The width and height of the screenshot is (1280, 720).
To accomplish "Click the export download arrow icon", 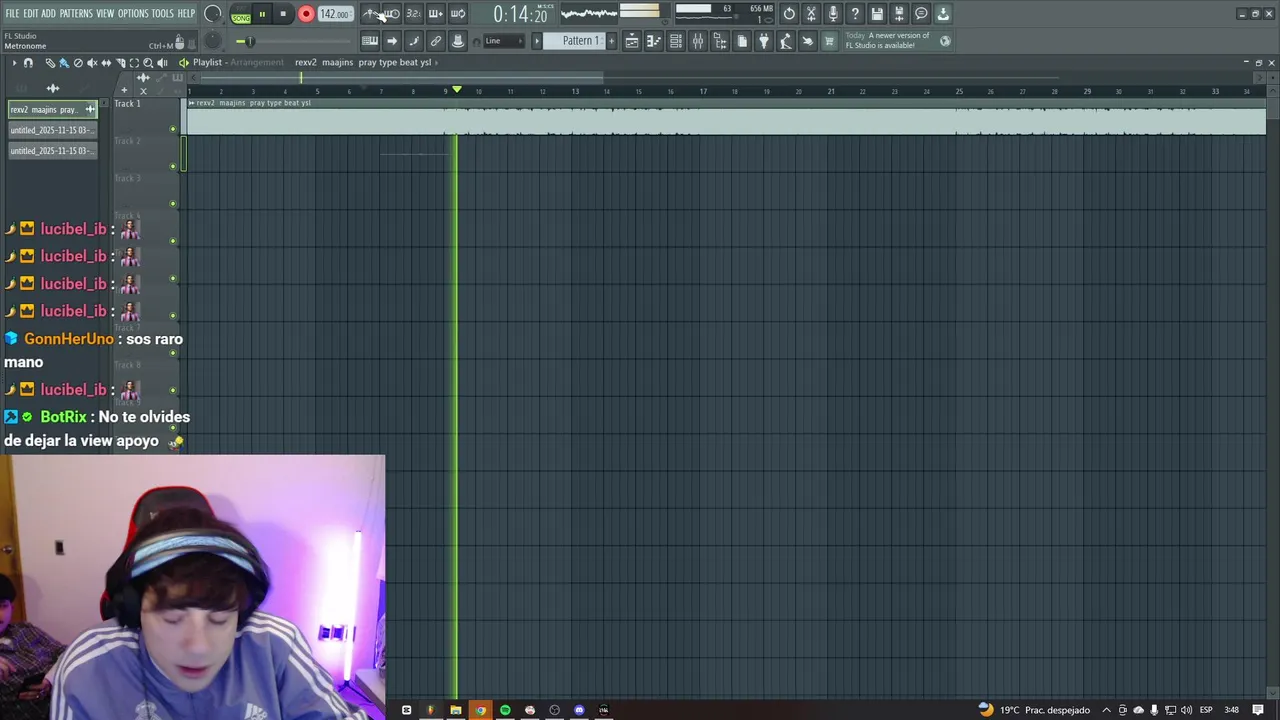I will 943,14.
